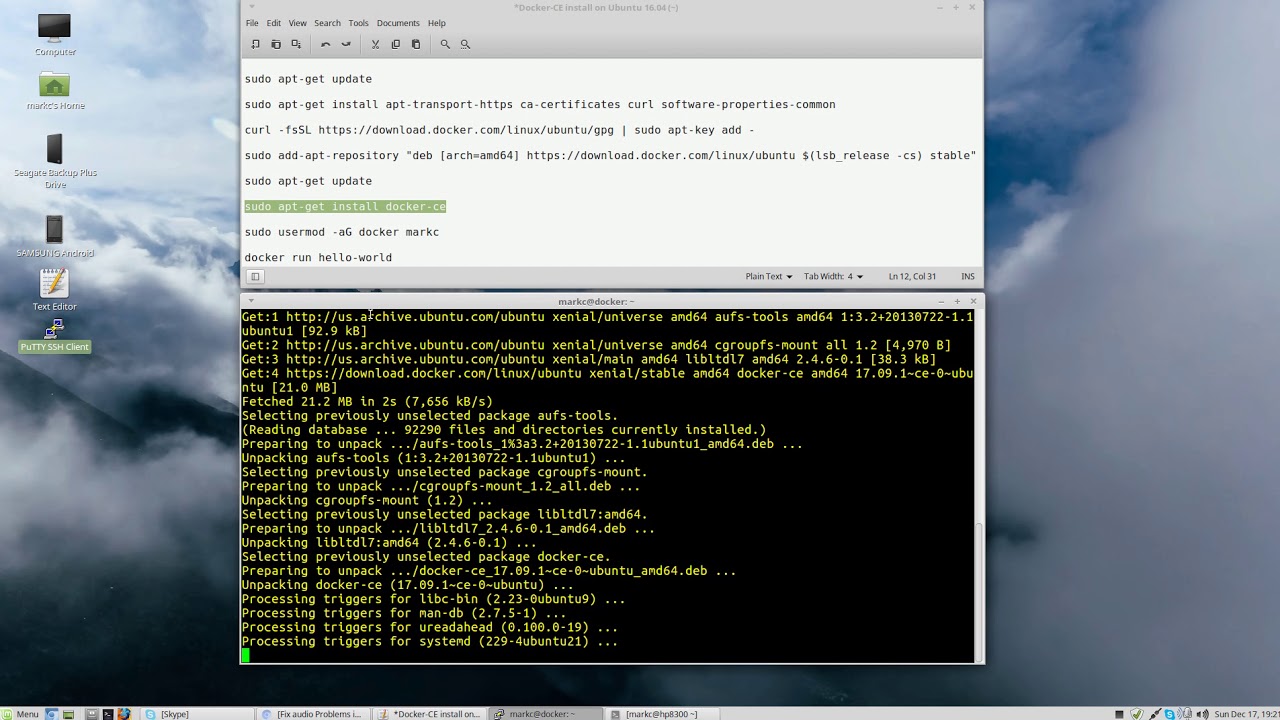This screenshot has width=1280, height=720.
Task: Open the File menu
Action: point(252,23)
